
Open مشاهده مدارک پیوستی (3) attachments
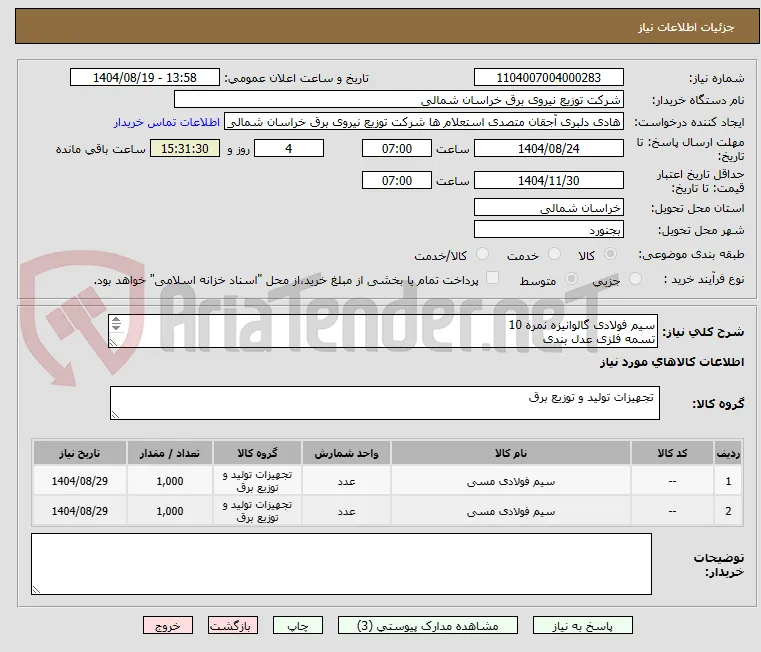(x=428, y=625)
